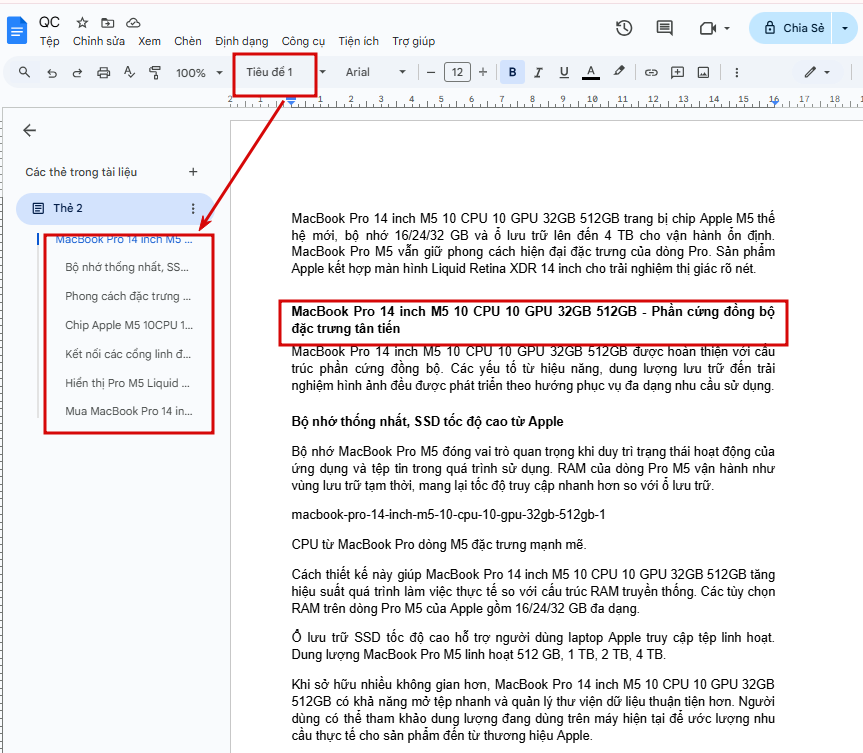Decrease font size with minus
Image resolution: width=863 pixels, height=753 pixels.
click(431, 72)
